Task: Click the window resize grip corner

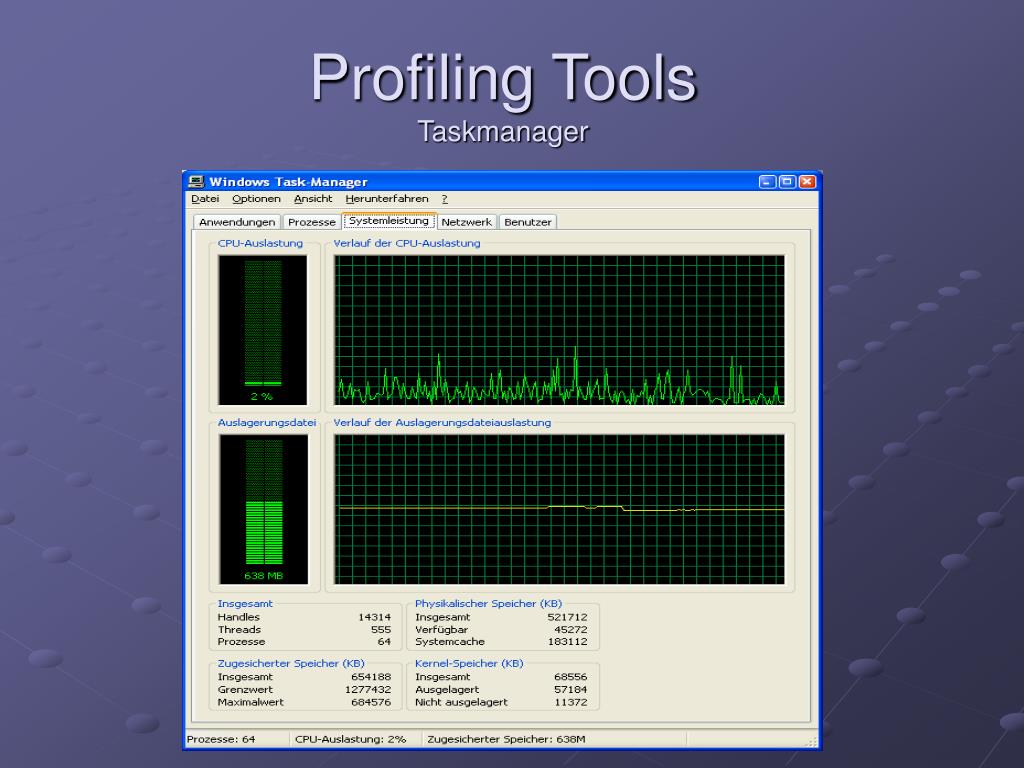Action: [812, 741]
